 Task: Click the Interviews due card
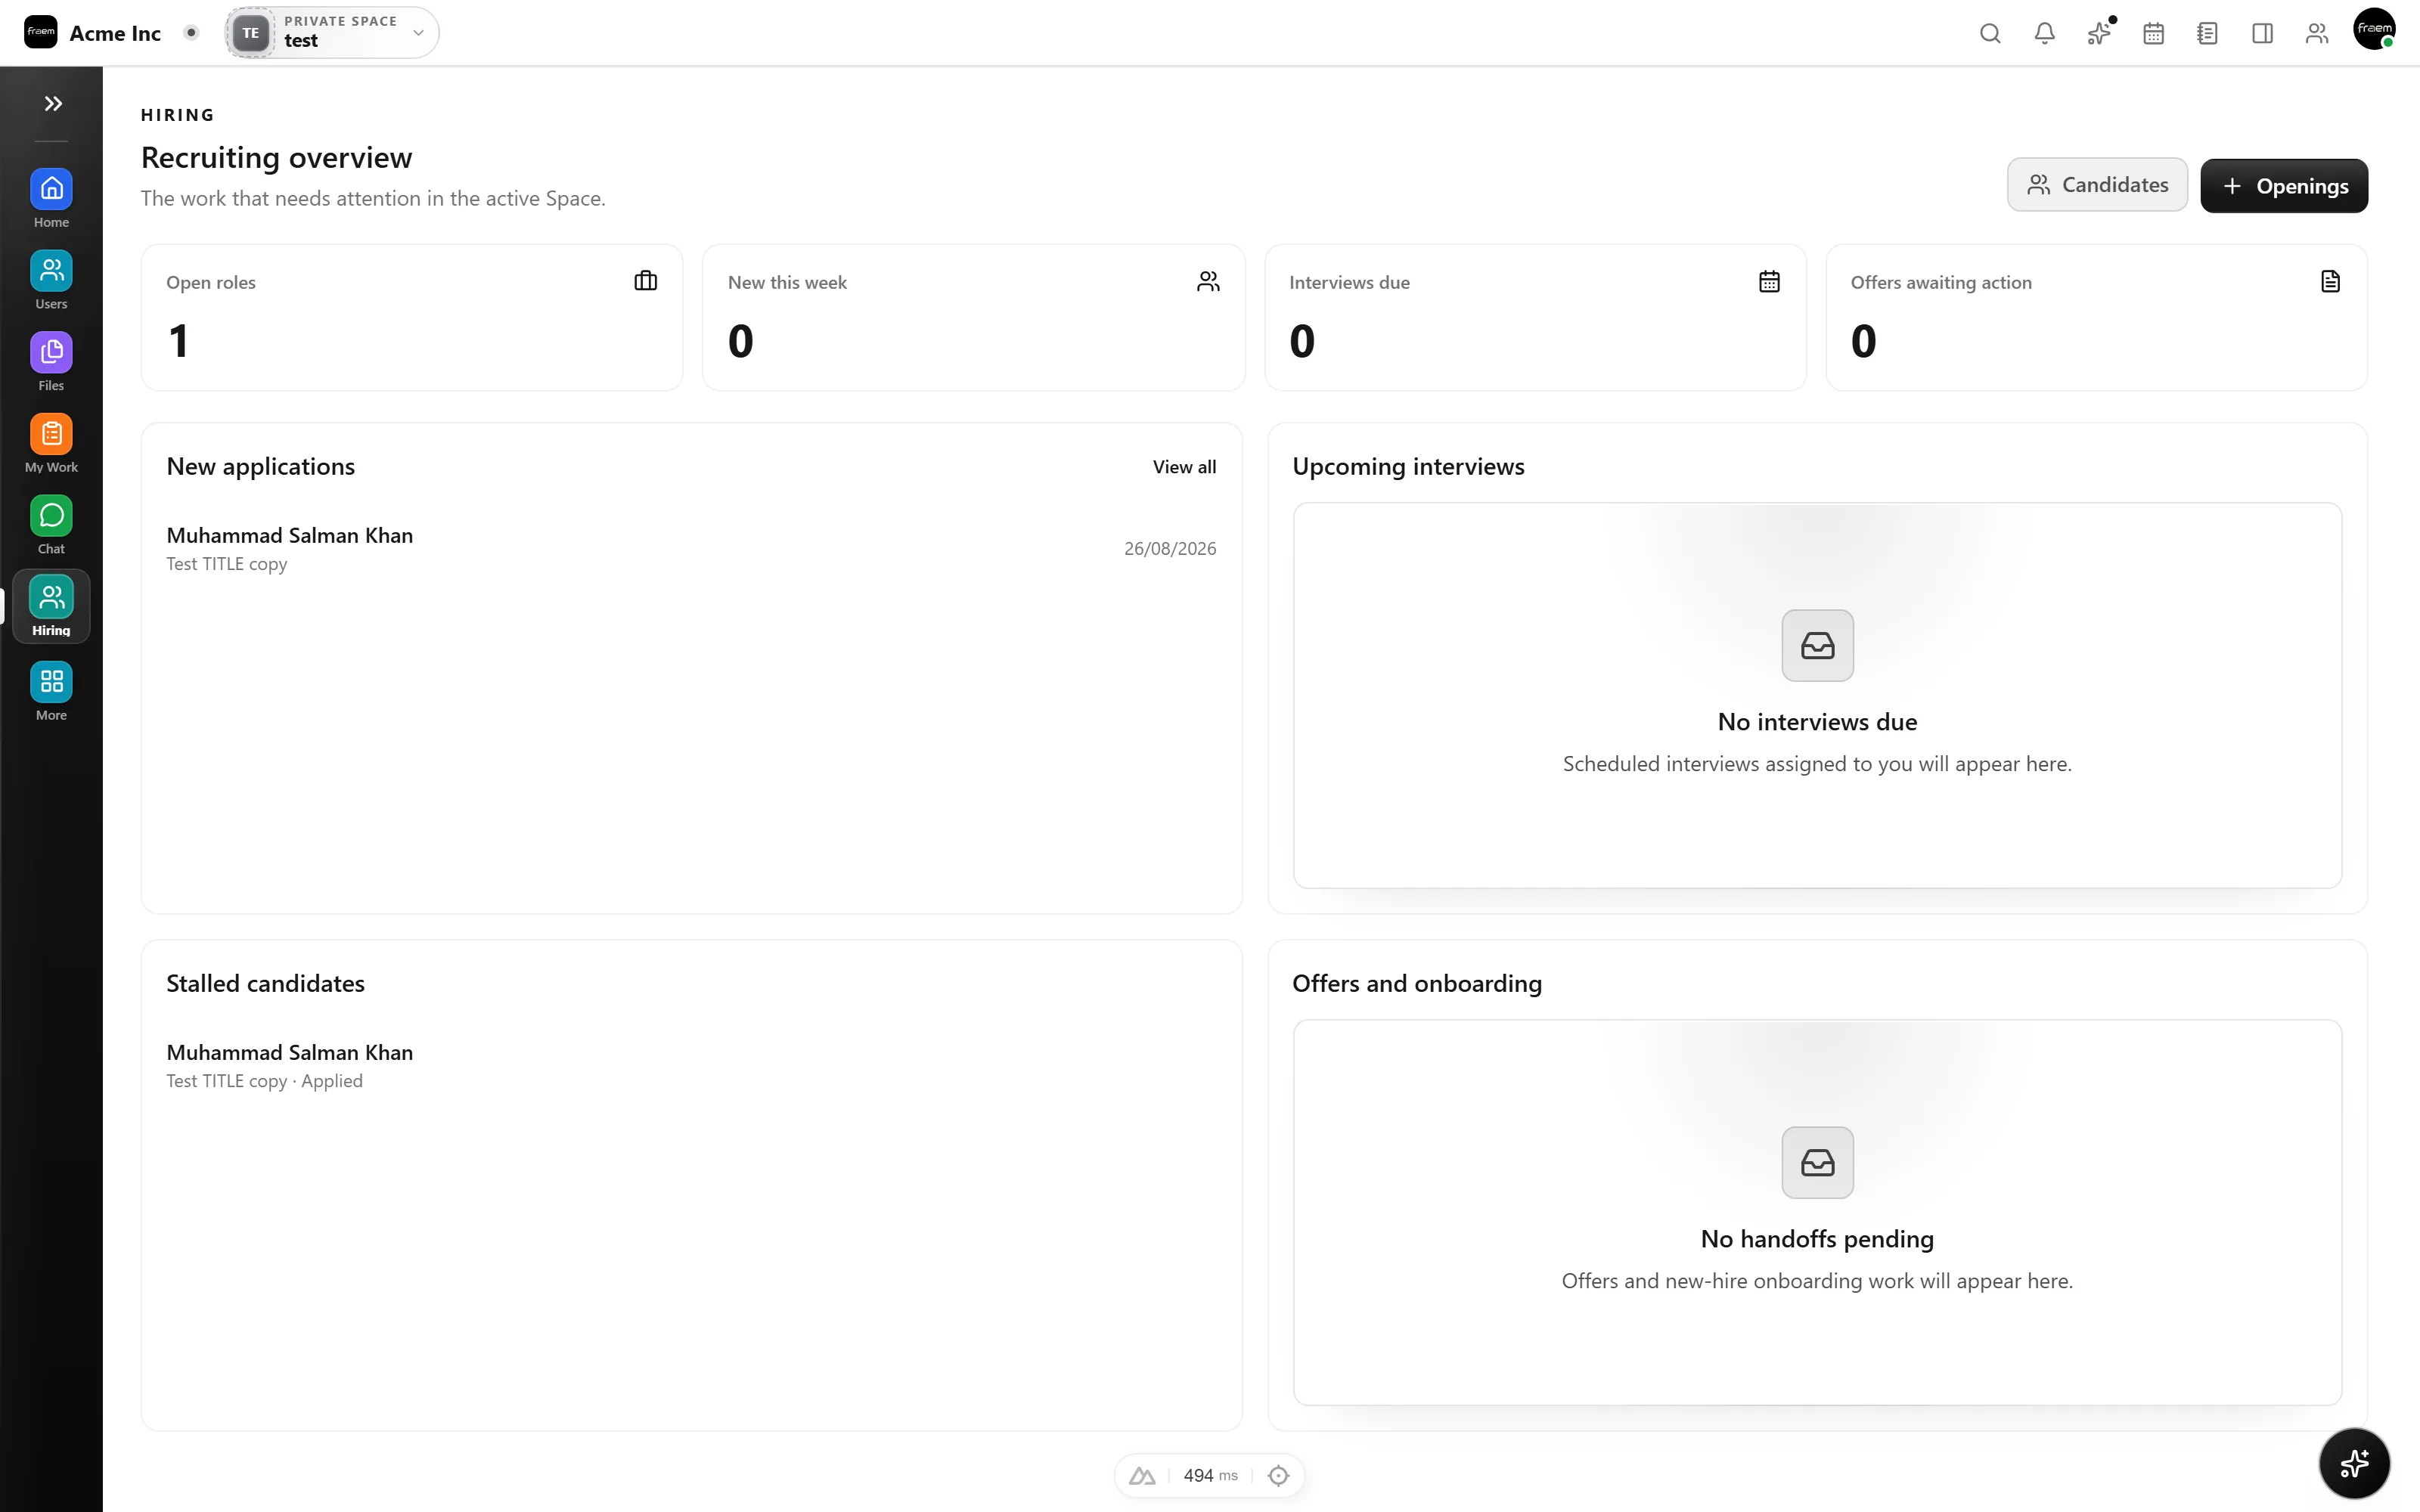(x=1535, y=317)
